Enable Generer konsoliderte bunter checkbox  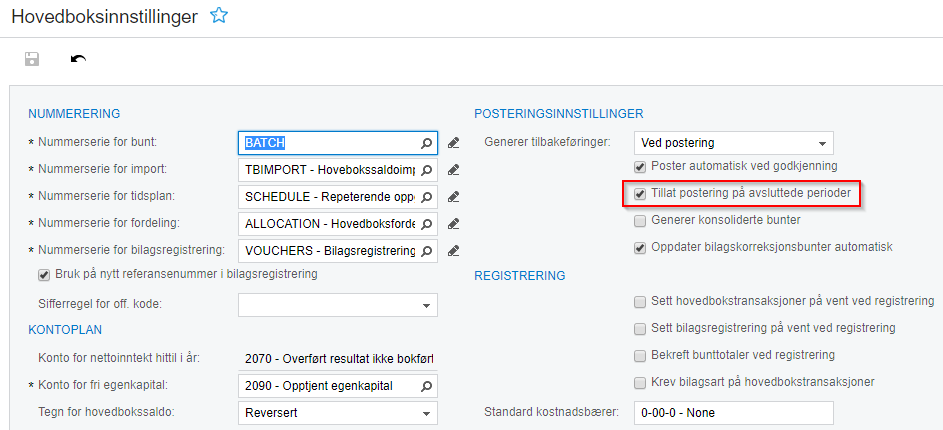[640, 220]
